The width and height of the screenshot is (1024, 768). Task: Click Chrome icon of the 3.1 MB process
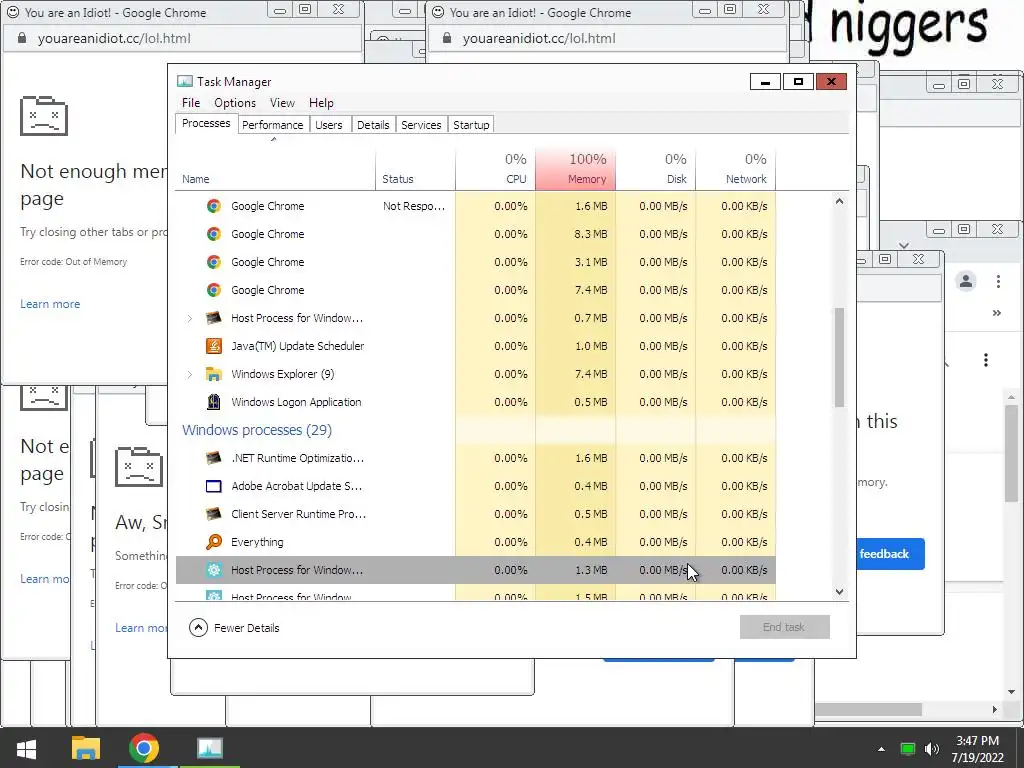pos(214,263)
